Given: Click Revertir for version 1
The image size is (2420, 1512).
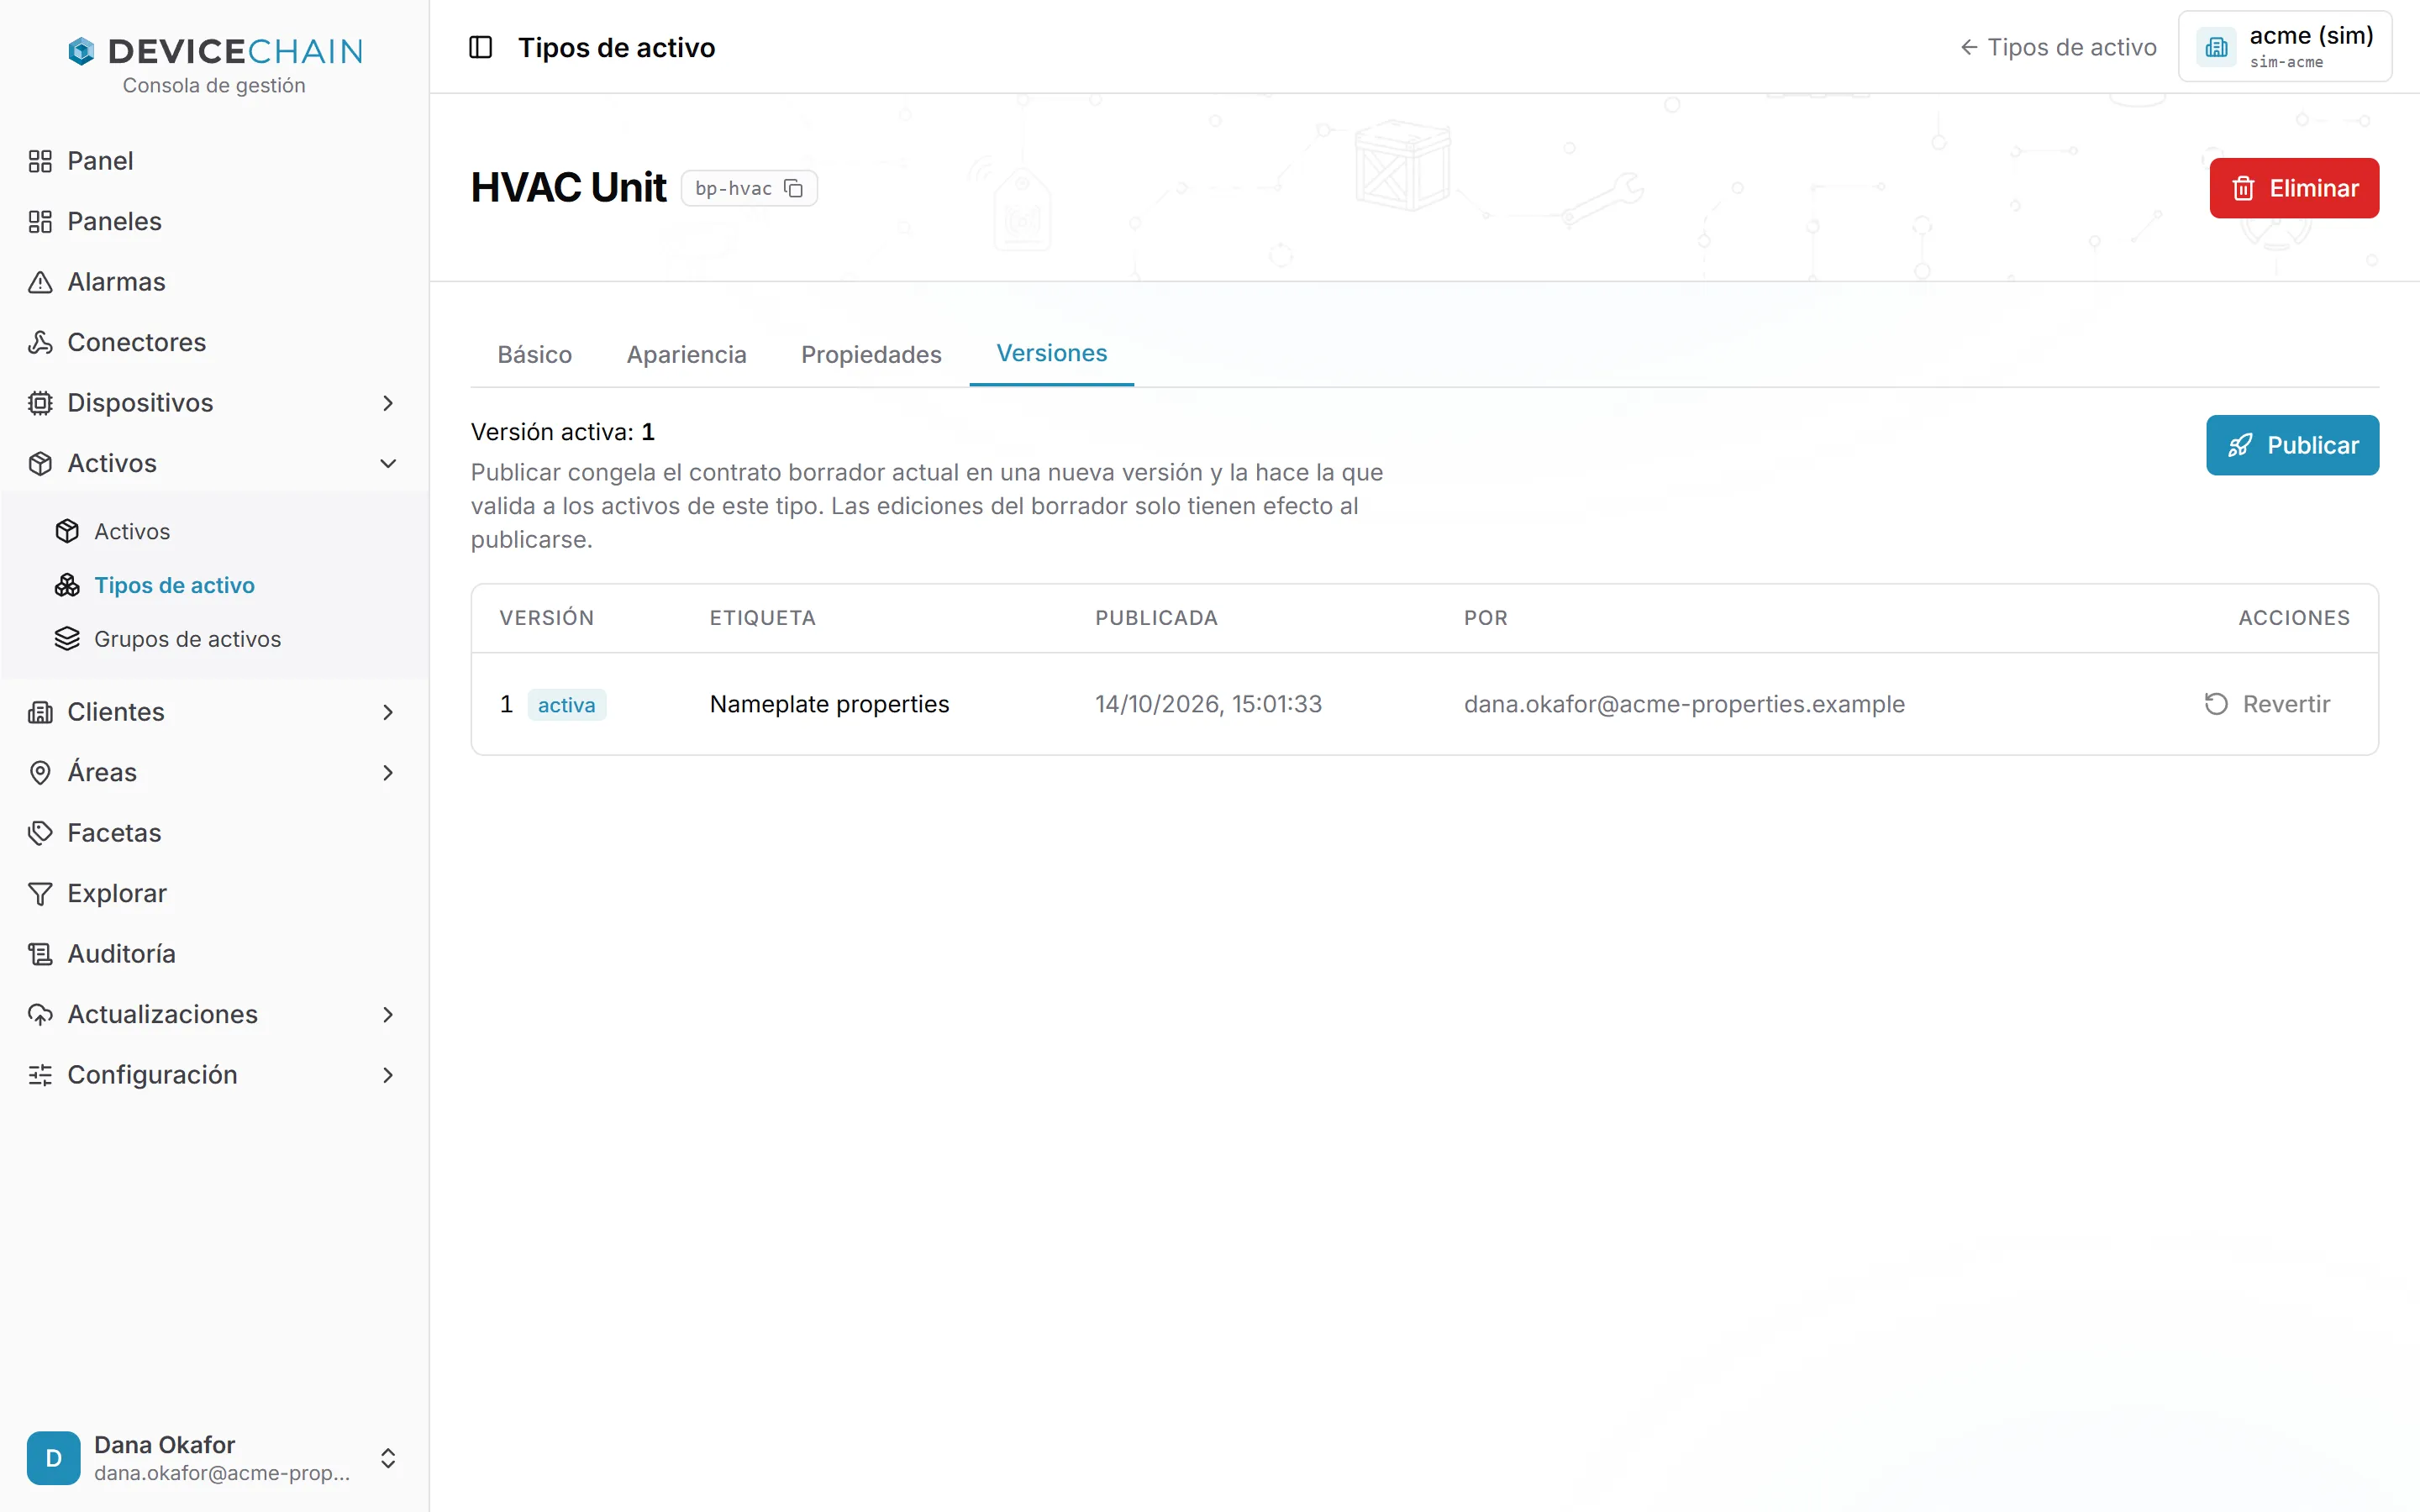Looking at the screenshot, I should click(2267, 704).
